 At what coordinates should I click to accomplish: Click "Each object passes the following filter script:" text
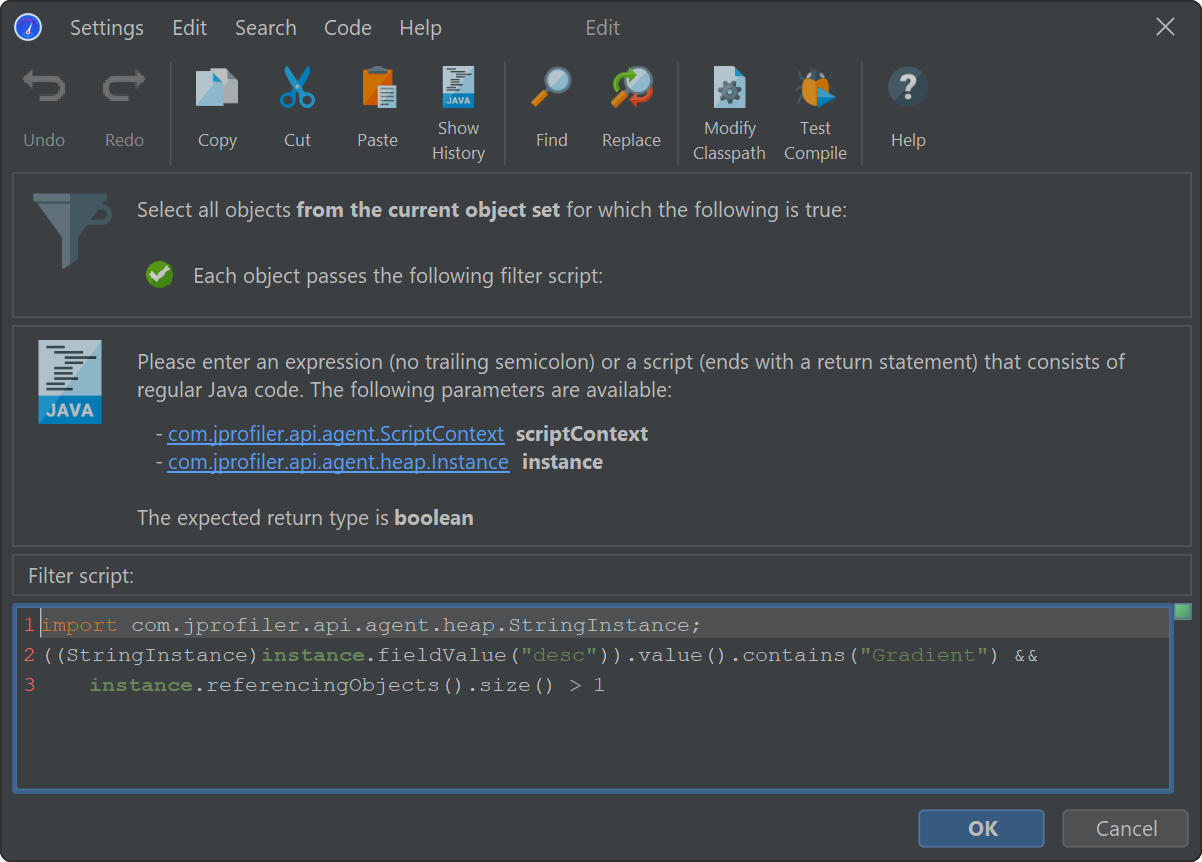[x=398, y=275]
